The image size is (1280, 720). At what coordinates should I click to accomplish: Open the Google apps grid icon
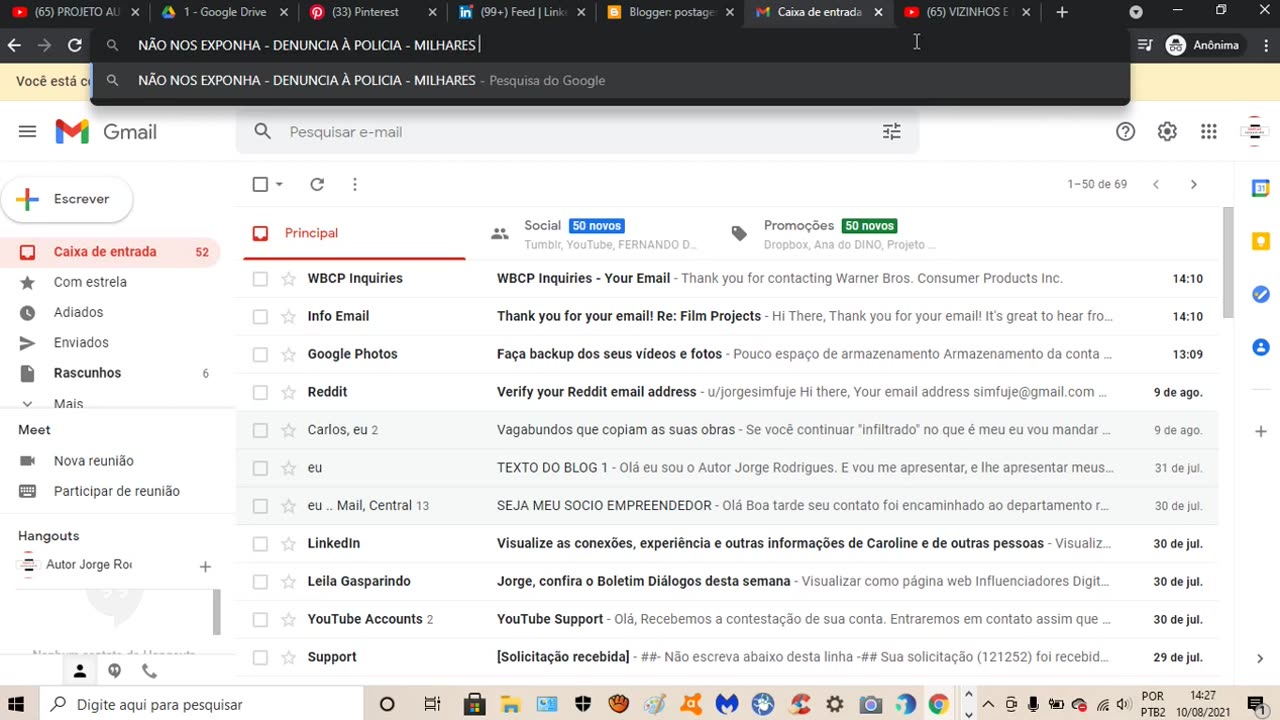(x=1209, y=132)
